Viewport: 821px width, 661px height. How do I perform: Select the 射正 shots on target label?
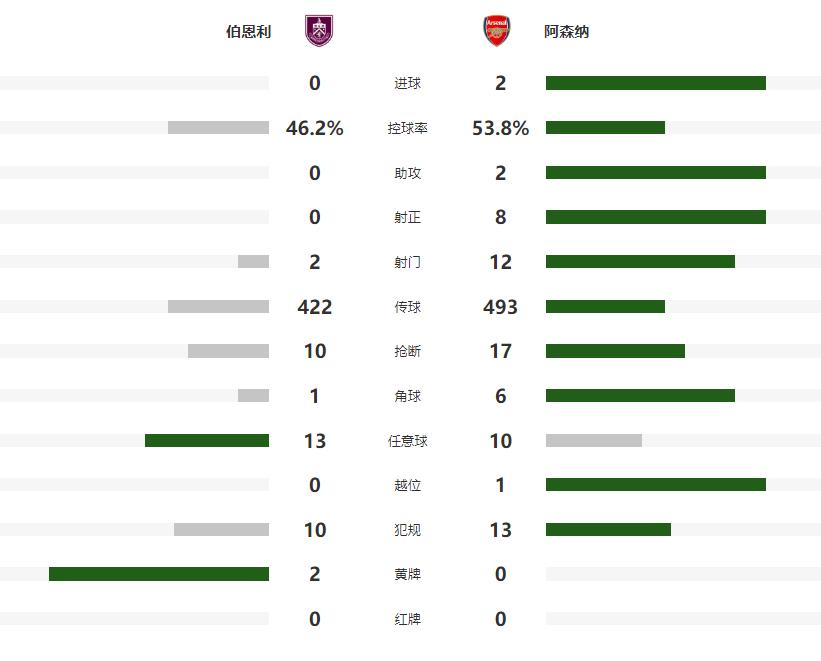(x=407, y=217)
